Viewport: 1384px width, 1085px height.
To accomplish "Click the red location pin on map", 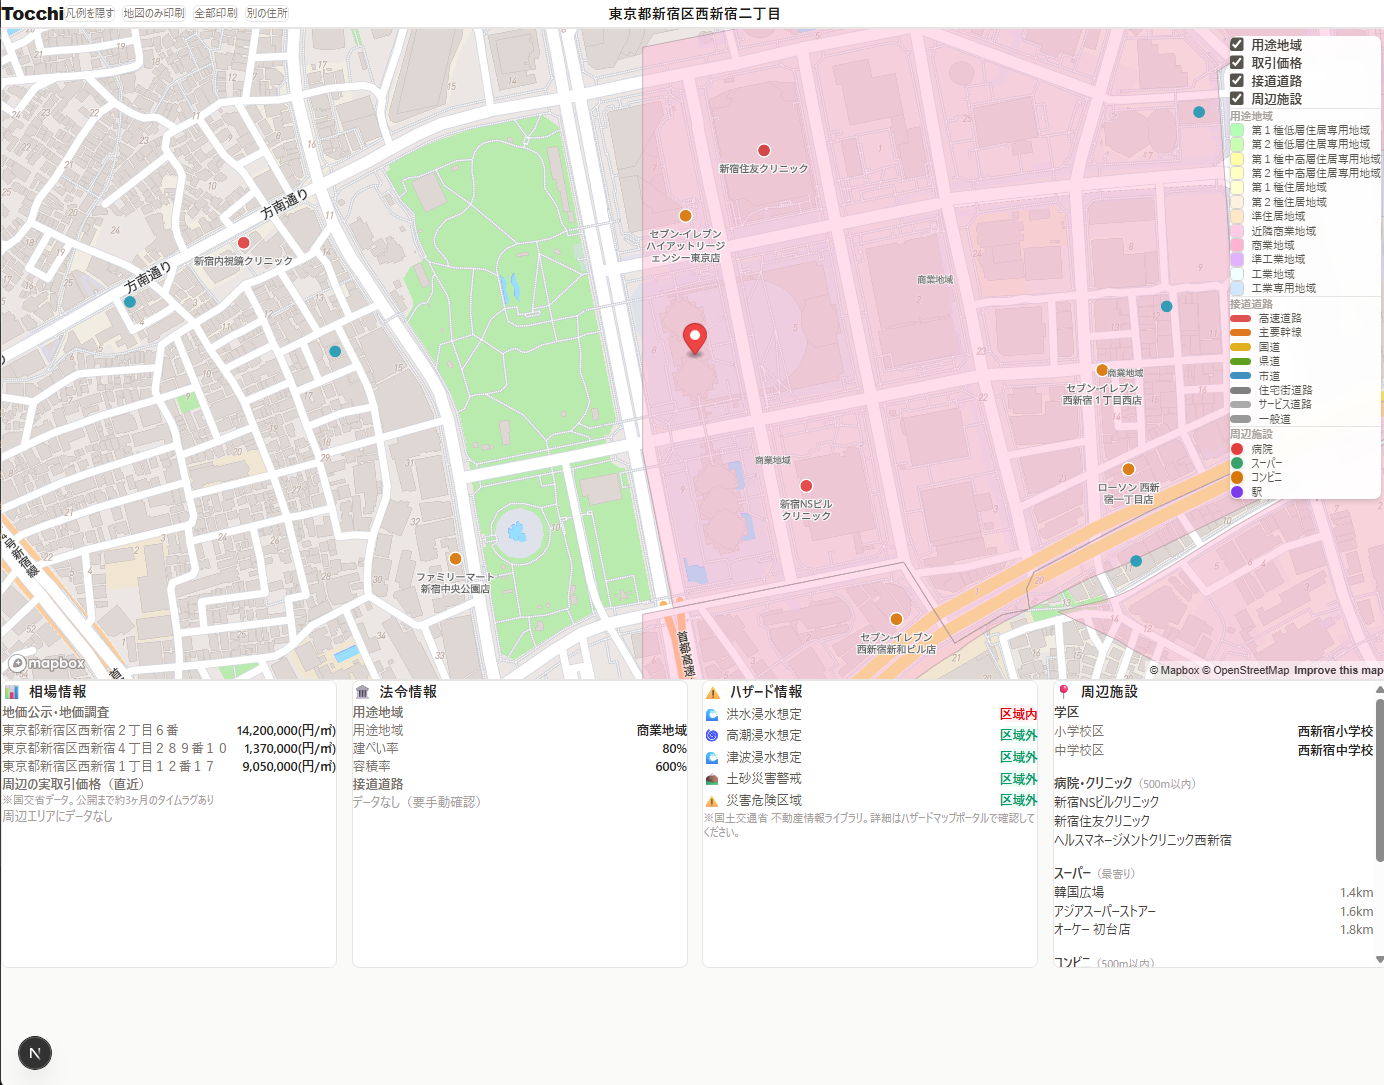I will coord(694,338).
